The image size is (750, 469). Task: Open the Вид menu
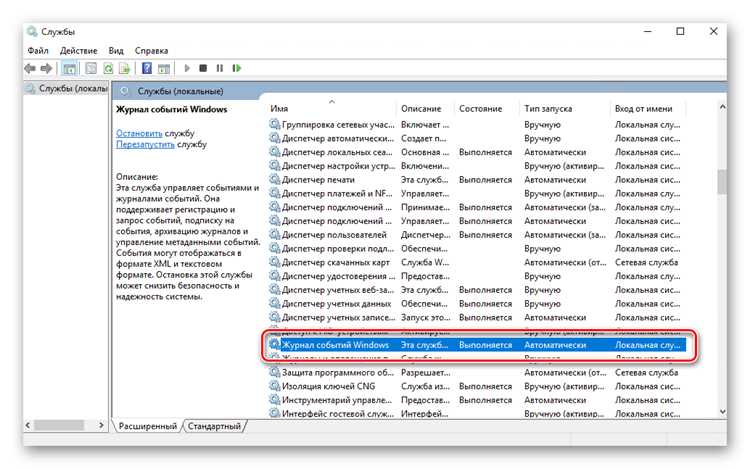[x=116, y=51]
